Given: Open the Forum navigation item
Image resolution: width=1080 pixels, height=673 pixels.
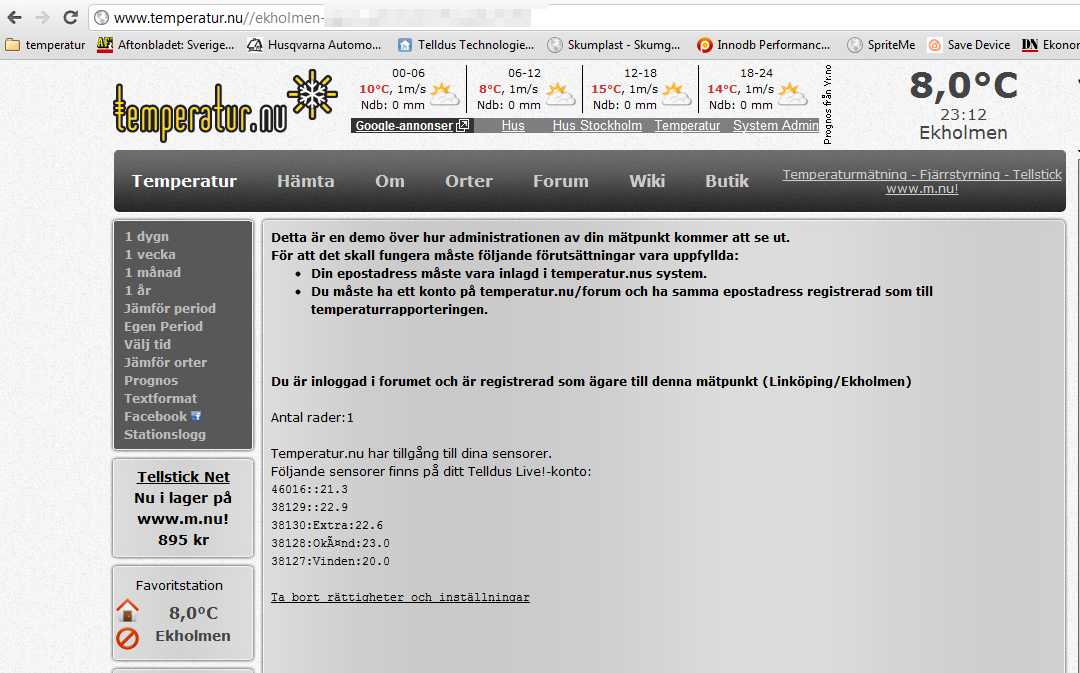Looking at the screenshot, I should [560, 181].
